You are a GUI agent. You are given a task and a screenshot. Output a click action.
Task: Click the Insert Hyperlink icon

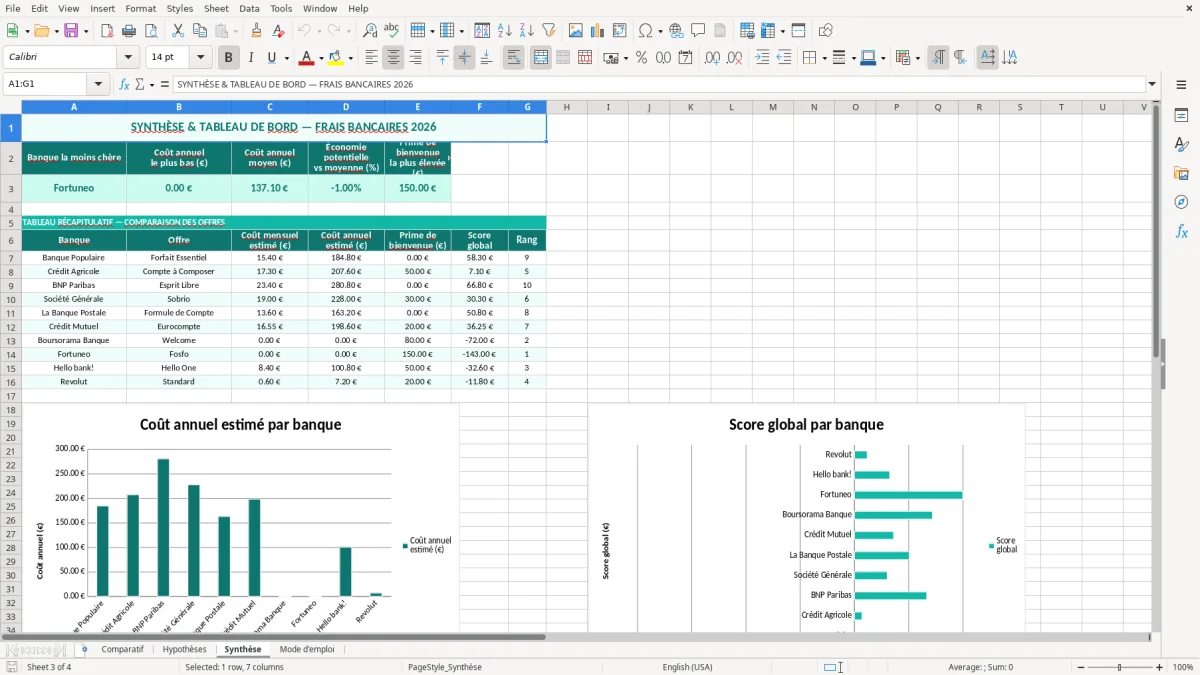point(676,31)
